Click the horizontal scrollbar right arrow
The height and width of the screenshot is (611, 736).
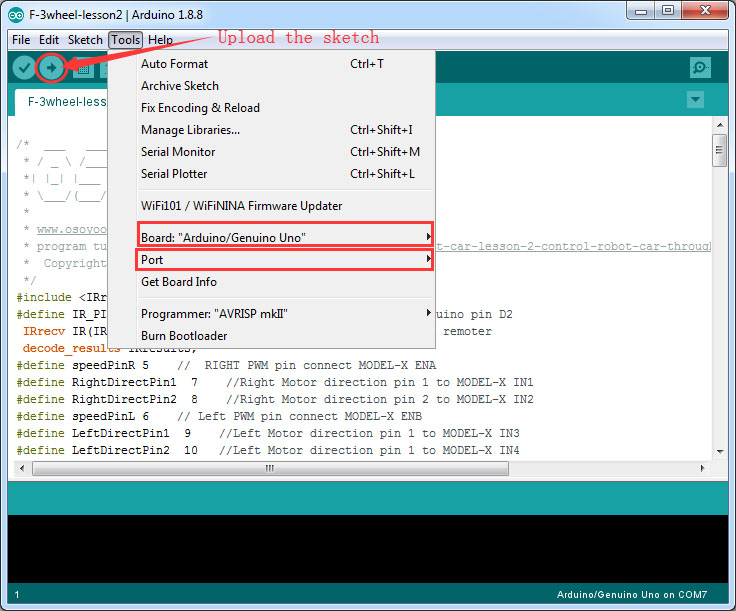tap(702, 468)
